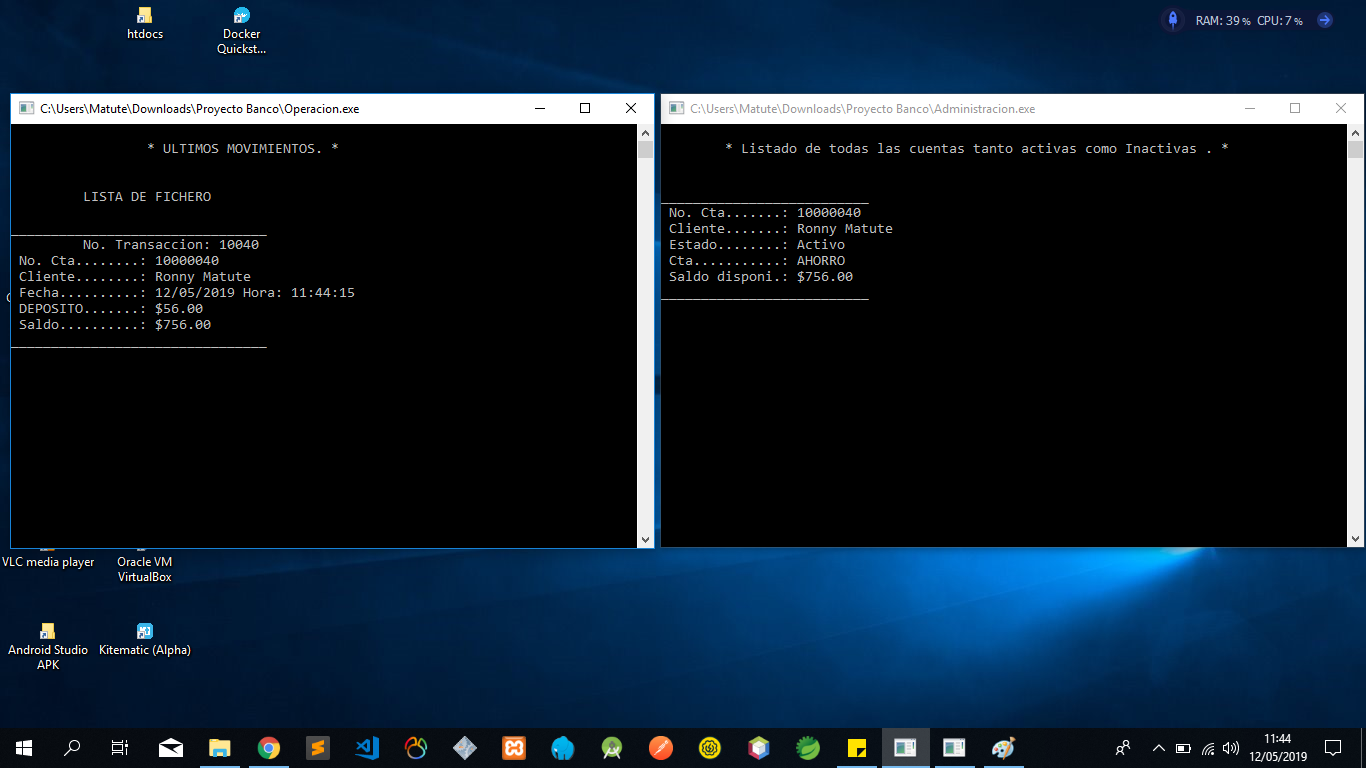Open Postman from taskbar

tap(661, 747)
